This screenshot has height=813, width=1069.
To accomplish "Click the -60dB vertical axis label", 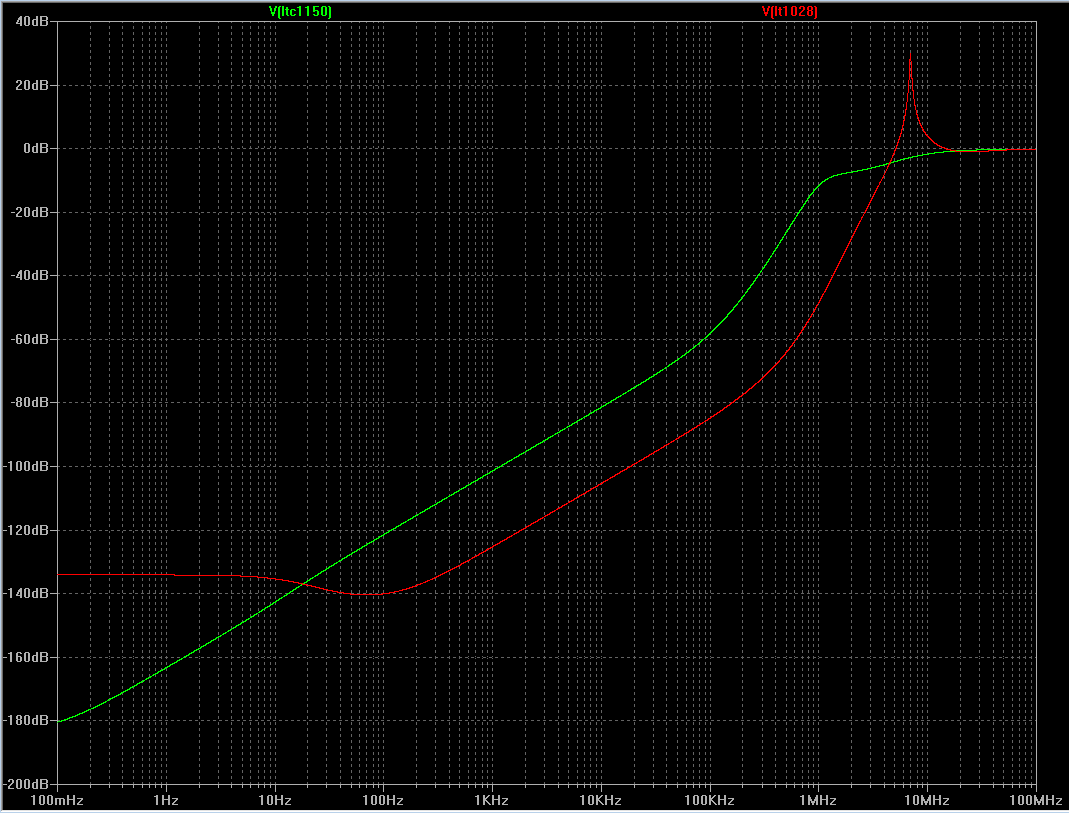I will 29,339.
